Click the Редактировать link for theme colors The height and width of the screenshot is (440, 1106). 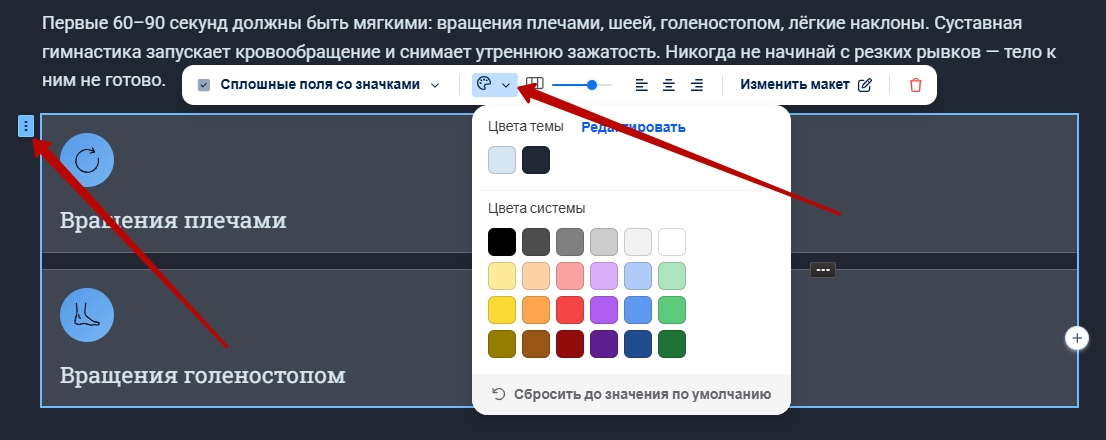(x=633, y=127)
